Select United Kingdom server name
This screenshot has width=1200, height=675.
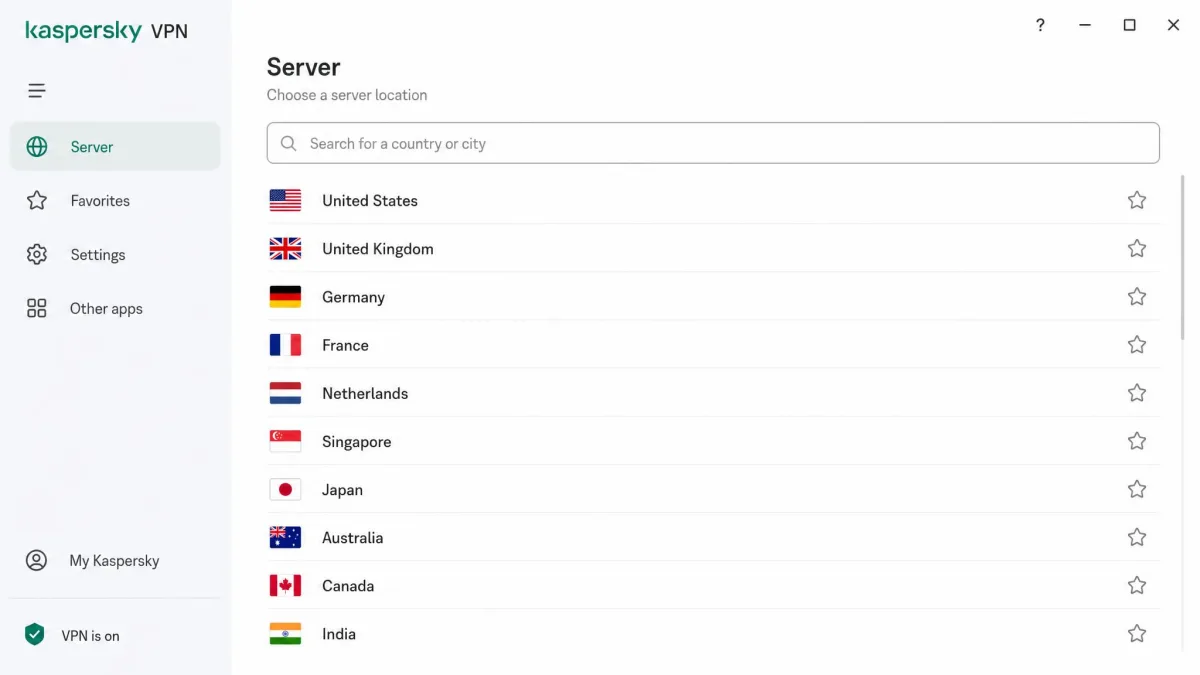coord(378,249)
